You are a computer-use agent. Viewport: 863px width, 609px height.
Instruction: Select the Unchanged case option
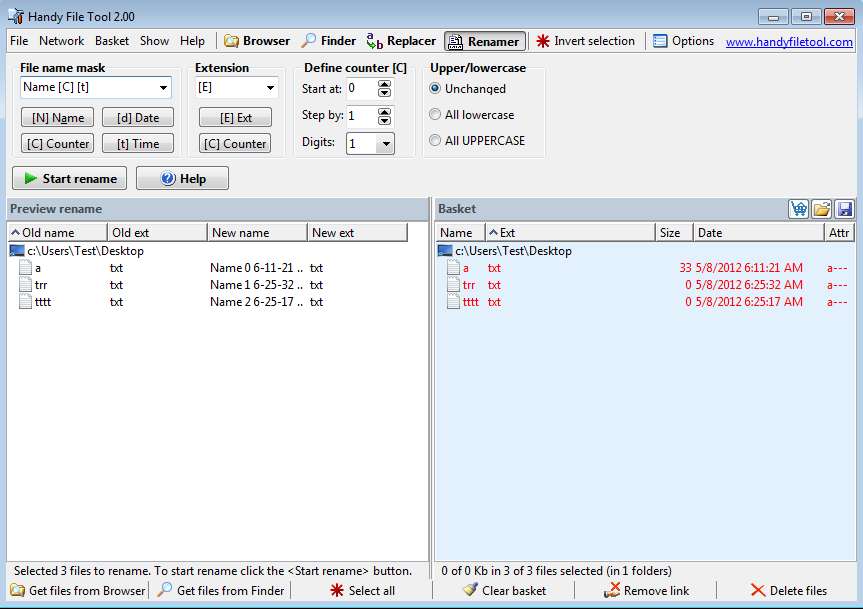tap(435, 89)
